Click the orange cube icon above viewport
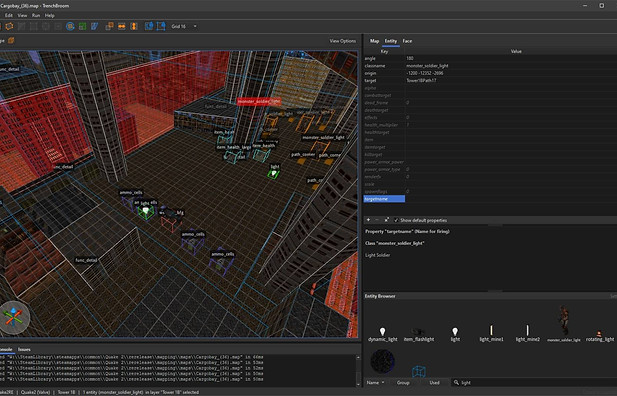This screenshot has height=396, width=617. pyautogui.click(x=11, y=41)
